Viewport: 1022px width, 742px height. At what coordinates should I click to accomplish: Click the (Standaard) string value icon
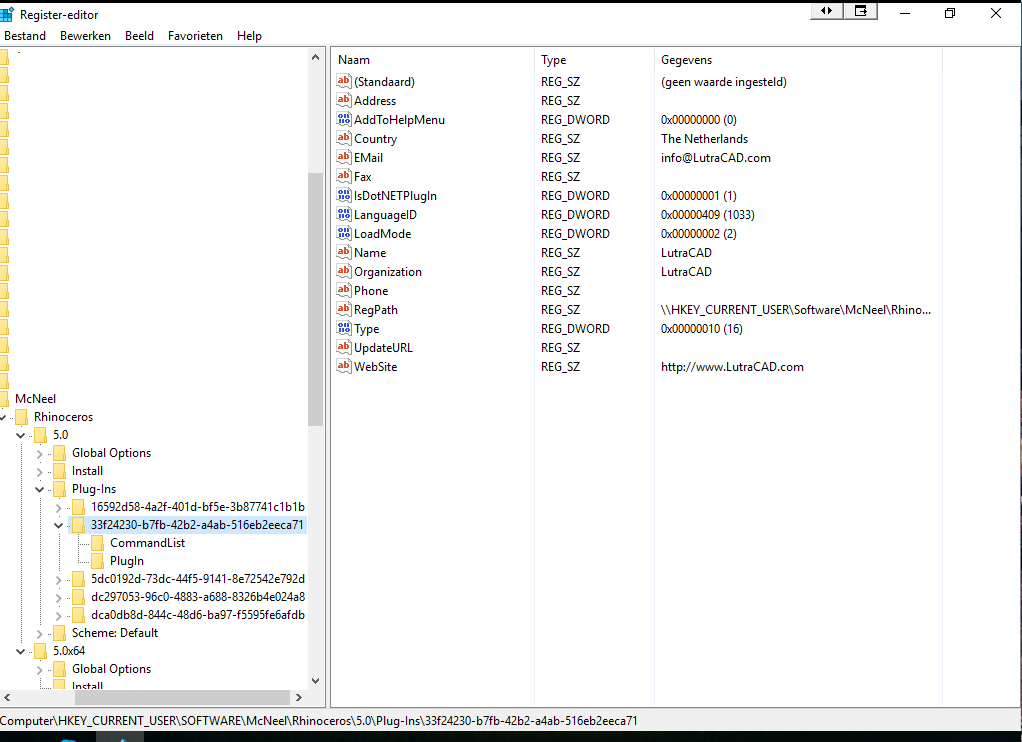[x=343, y=81]
